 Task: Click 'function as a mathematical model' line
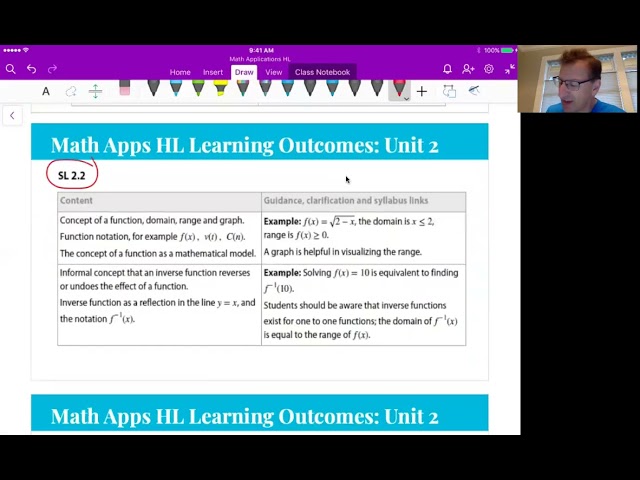pyautogui.click(x=158, y=253)
